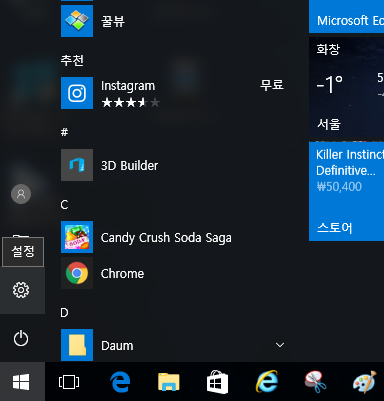Open the 서울 weather tile
The height and width of the screenshot is (401, 384).
coord(347,88)
